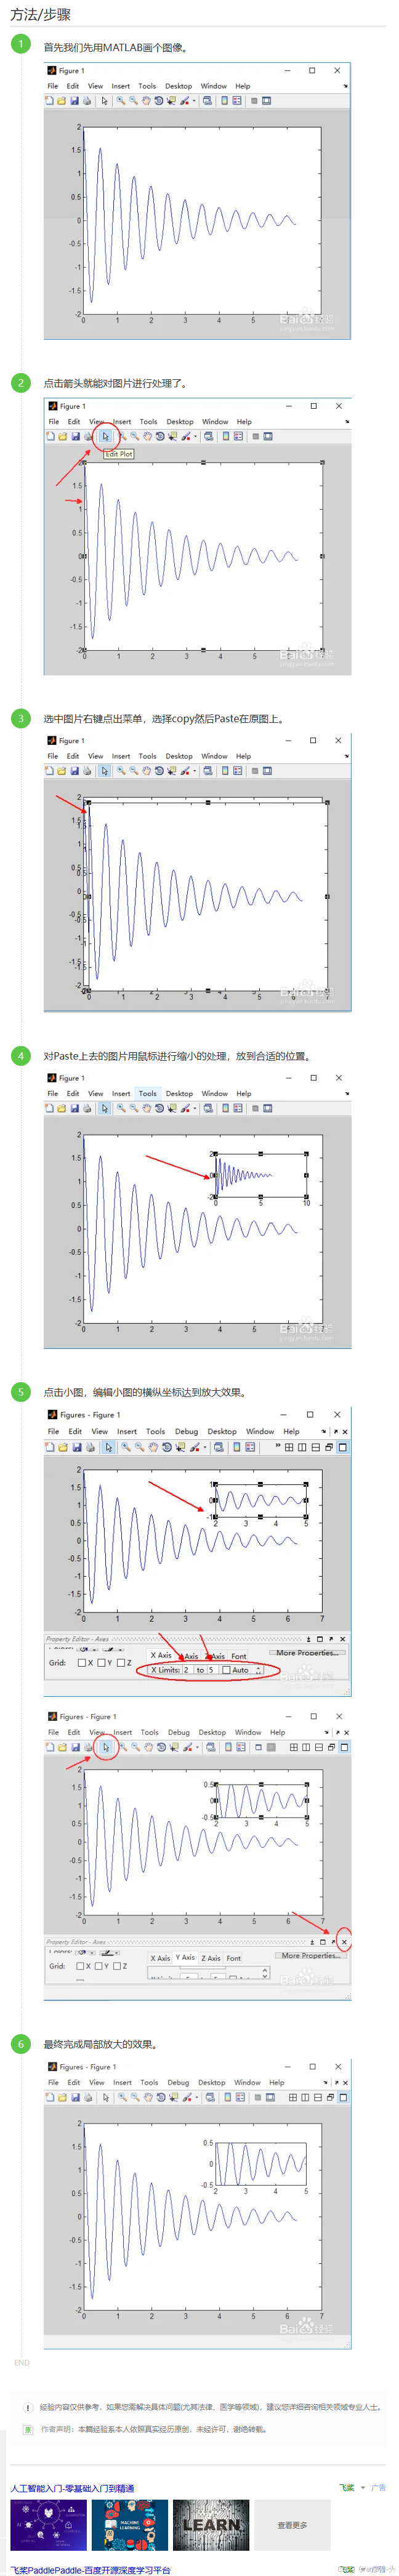Screen dimensions: 399x2576
Task: Select Data Cursor tool in step 6 toolbar
Action: coord(174,2097)
